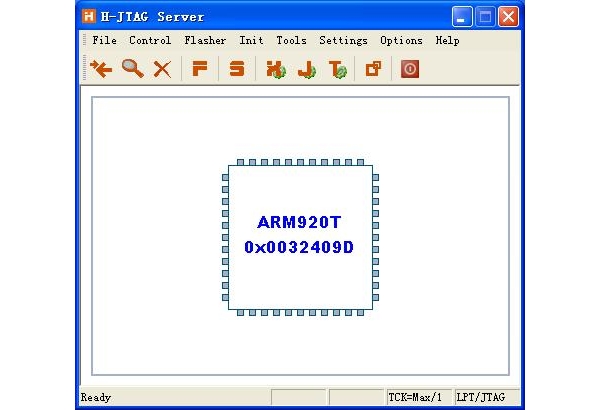The width and height of the screenshot is (600, 410).
Task: Open the Flasher tool icon (F)
Action: 200,69
